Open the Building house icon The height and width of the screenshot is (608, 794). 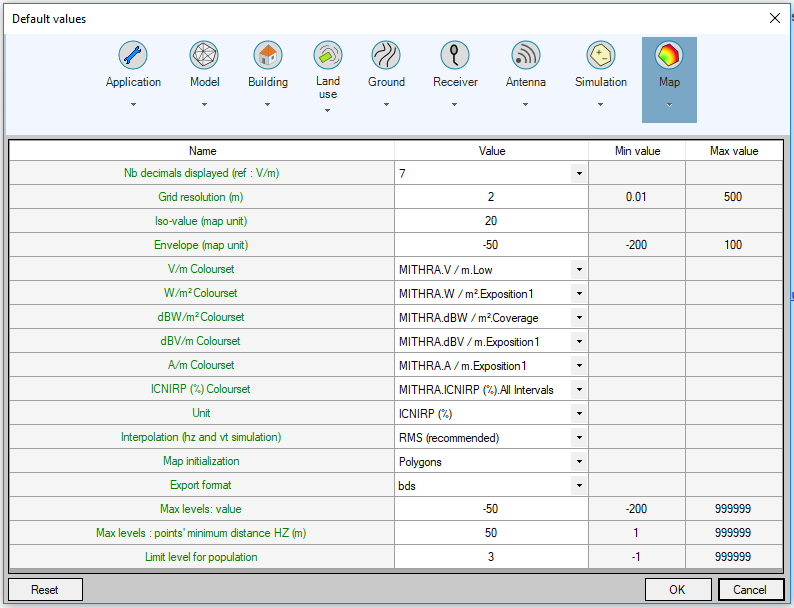pos(267,55)
